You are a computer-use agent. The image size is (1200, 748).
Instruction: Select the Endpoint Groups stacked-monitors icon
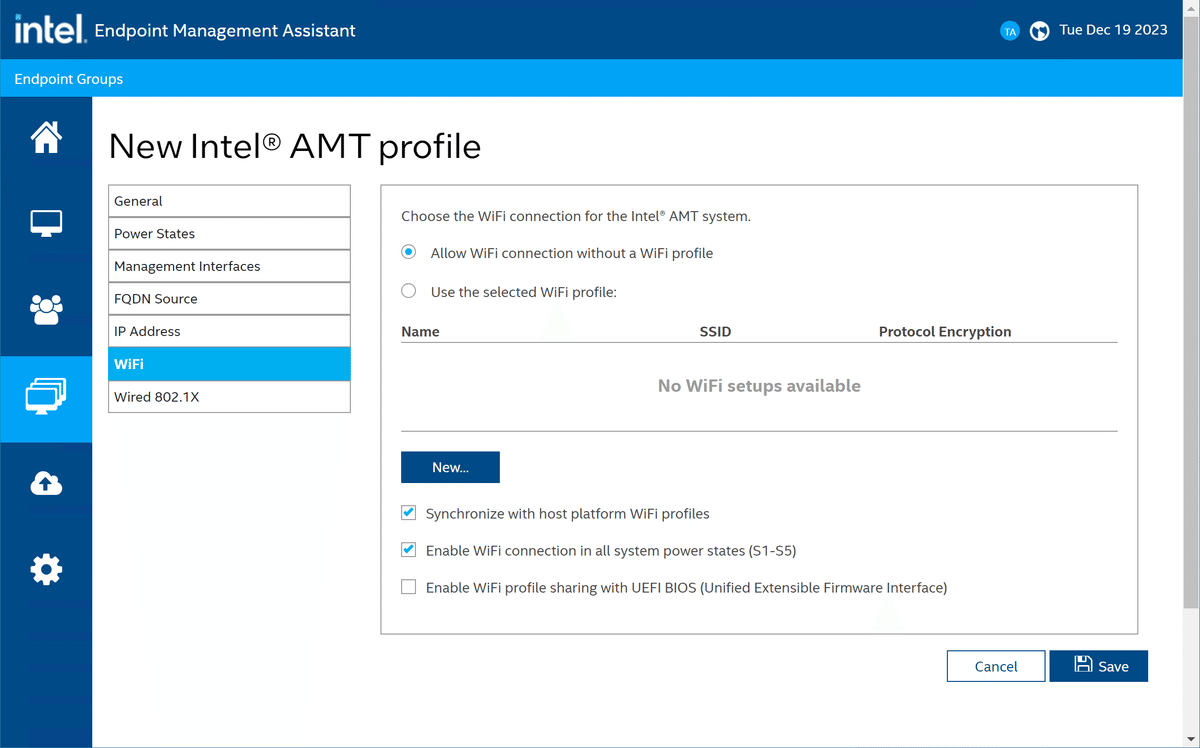46,397
